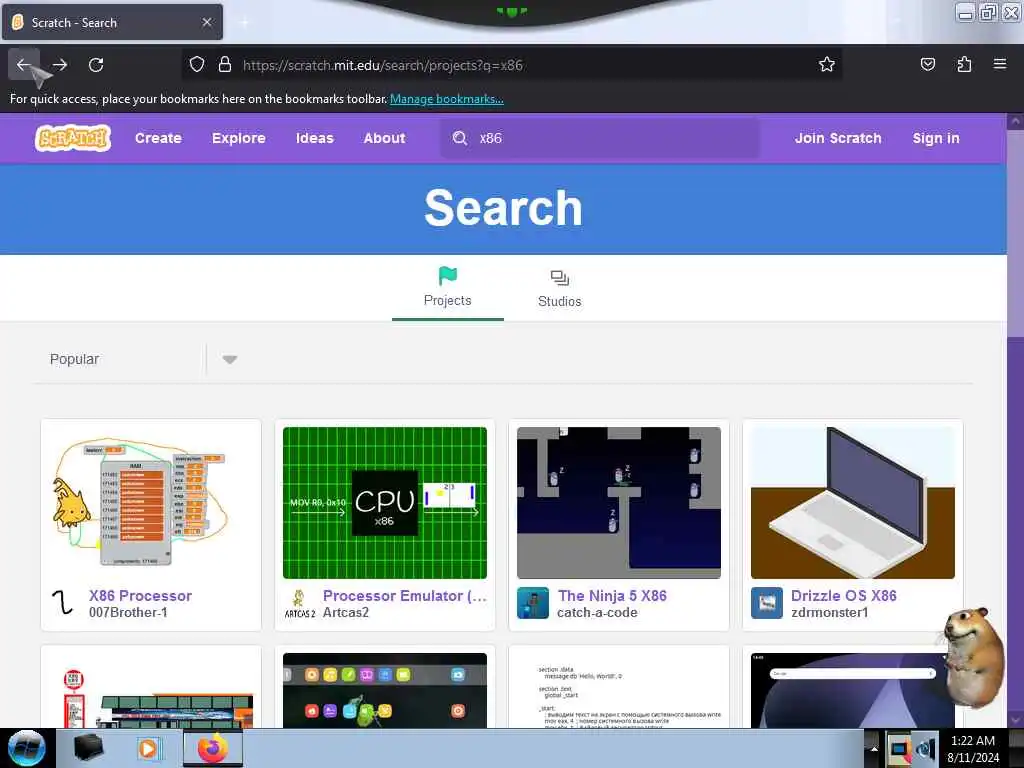Open the About menu item
The image size is (1024, 768).
(x=384, y=138)
